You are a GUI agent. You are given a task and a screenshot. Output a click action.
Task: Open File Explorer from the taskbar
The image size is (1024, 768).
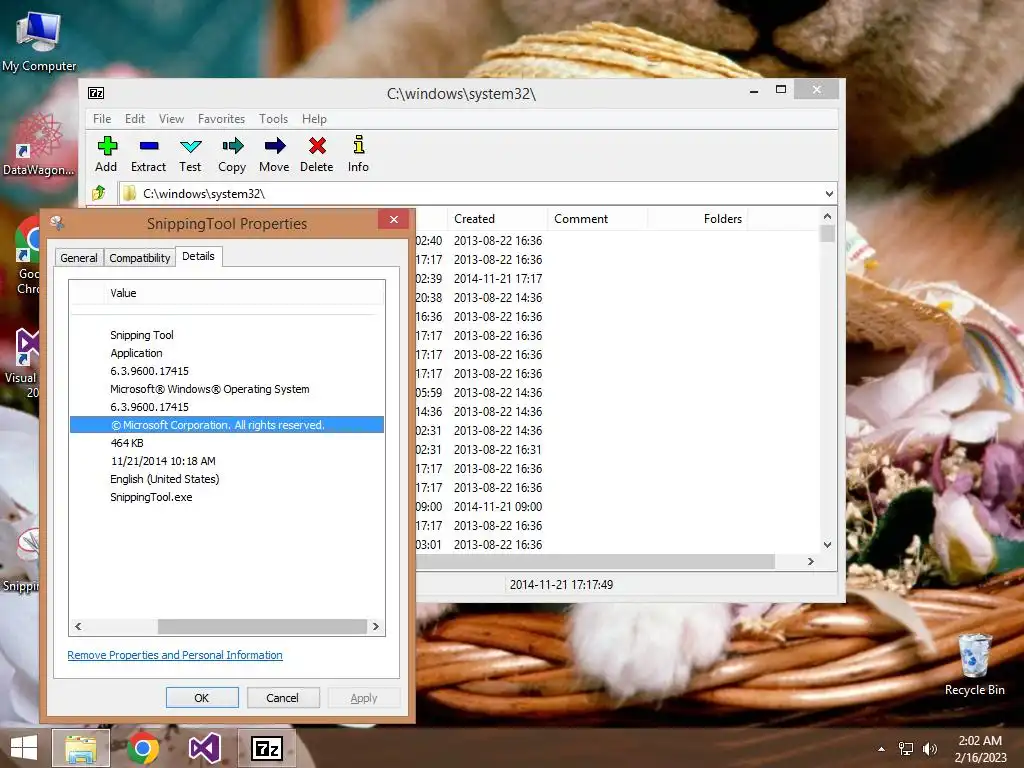(x=80, y=748)
